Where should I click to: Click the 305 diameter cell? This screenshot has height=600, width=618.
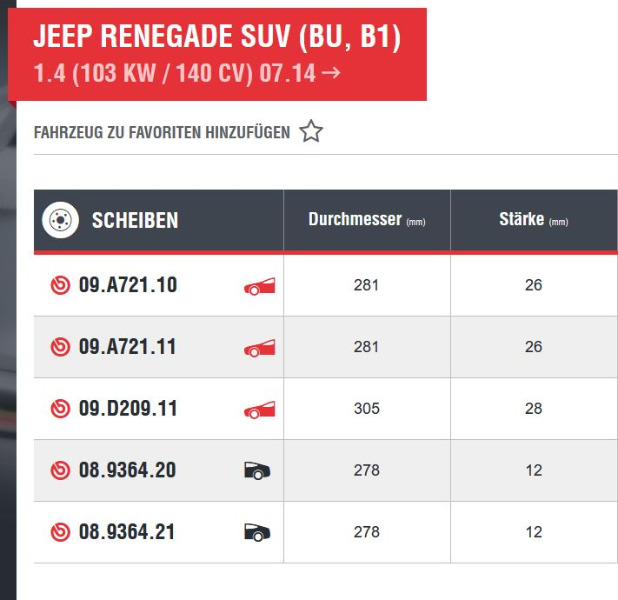pos(366,409)
